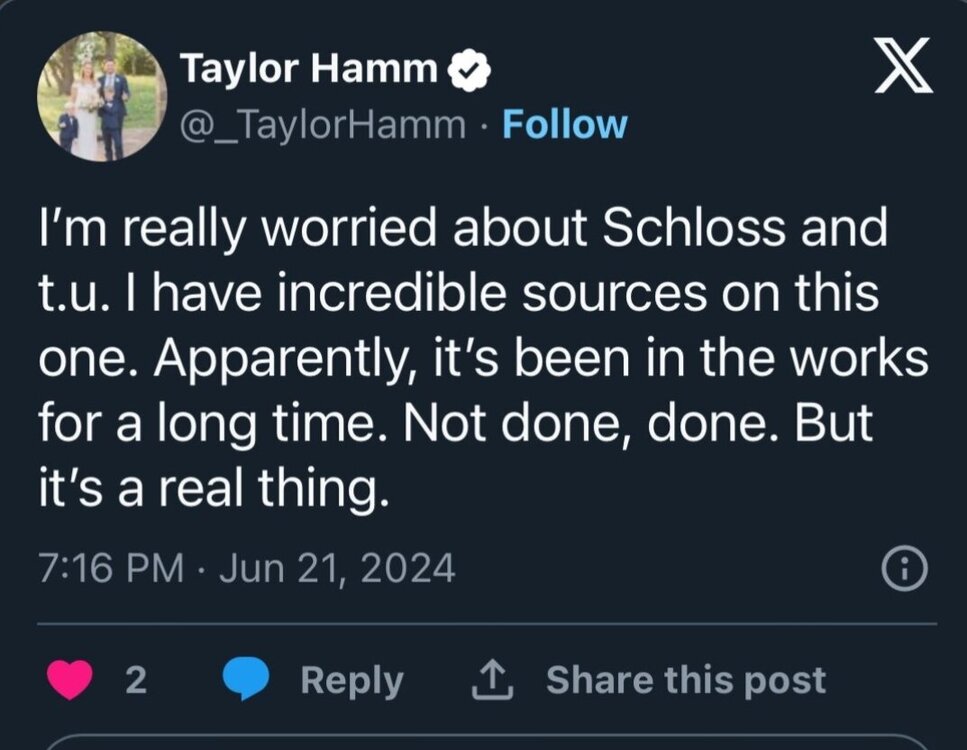
Task: Click the share arrow icon
Action: point(492,680)
